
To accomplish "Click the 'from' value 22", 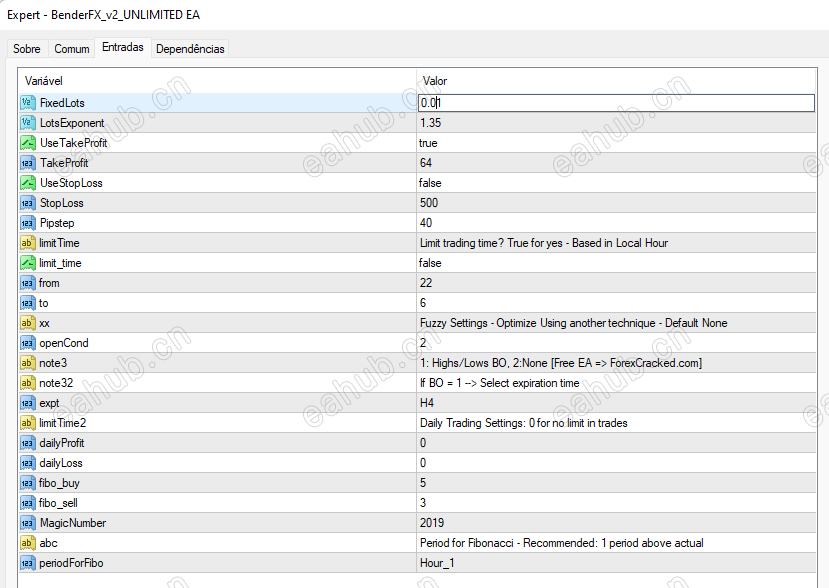I will tap(426, 283).
